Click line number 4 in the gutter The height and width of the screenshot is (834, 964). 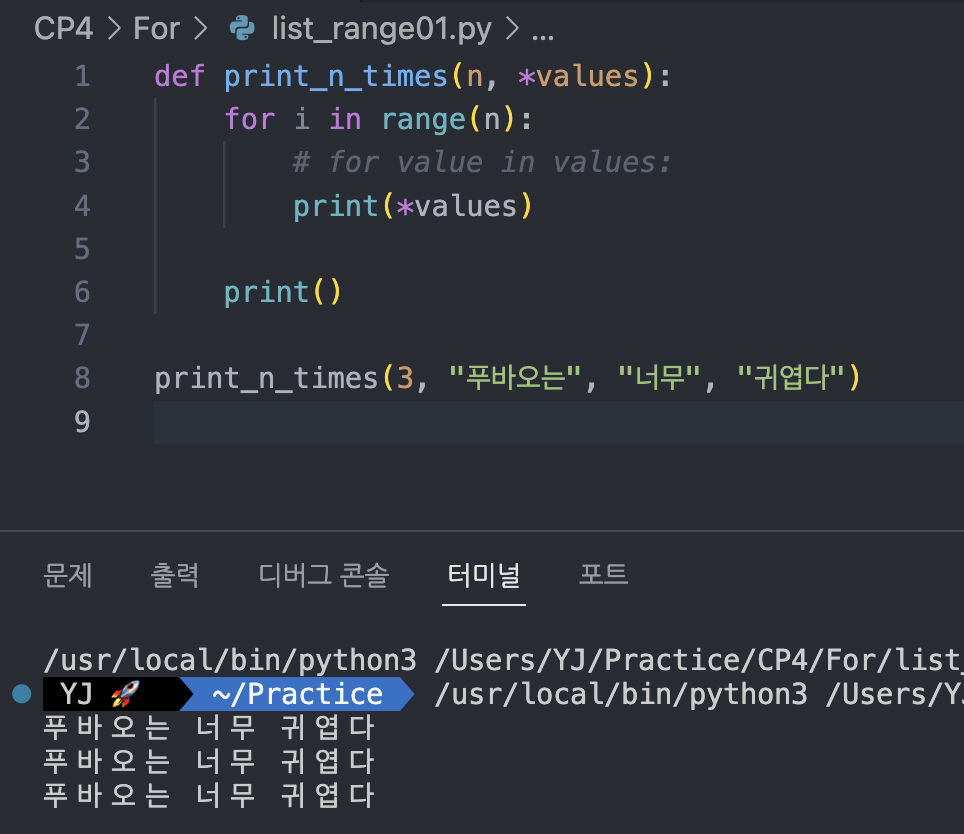tap(82, 206)
